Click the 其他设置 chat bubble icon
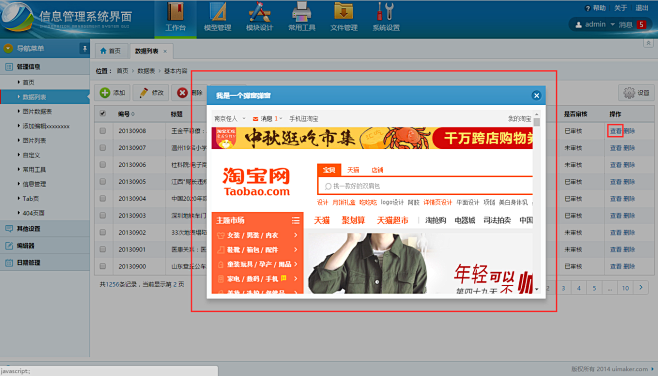The width and height of the screenshot is (658, 376). click(x=9, y=229)
